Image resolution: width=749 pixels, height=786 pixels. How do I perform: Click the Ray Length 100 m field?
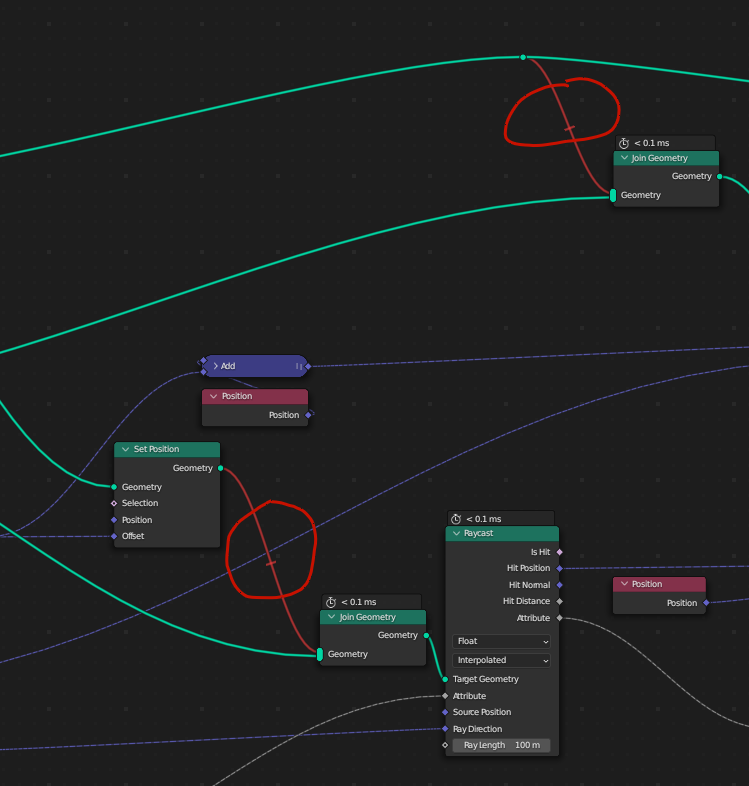point(501,745)
